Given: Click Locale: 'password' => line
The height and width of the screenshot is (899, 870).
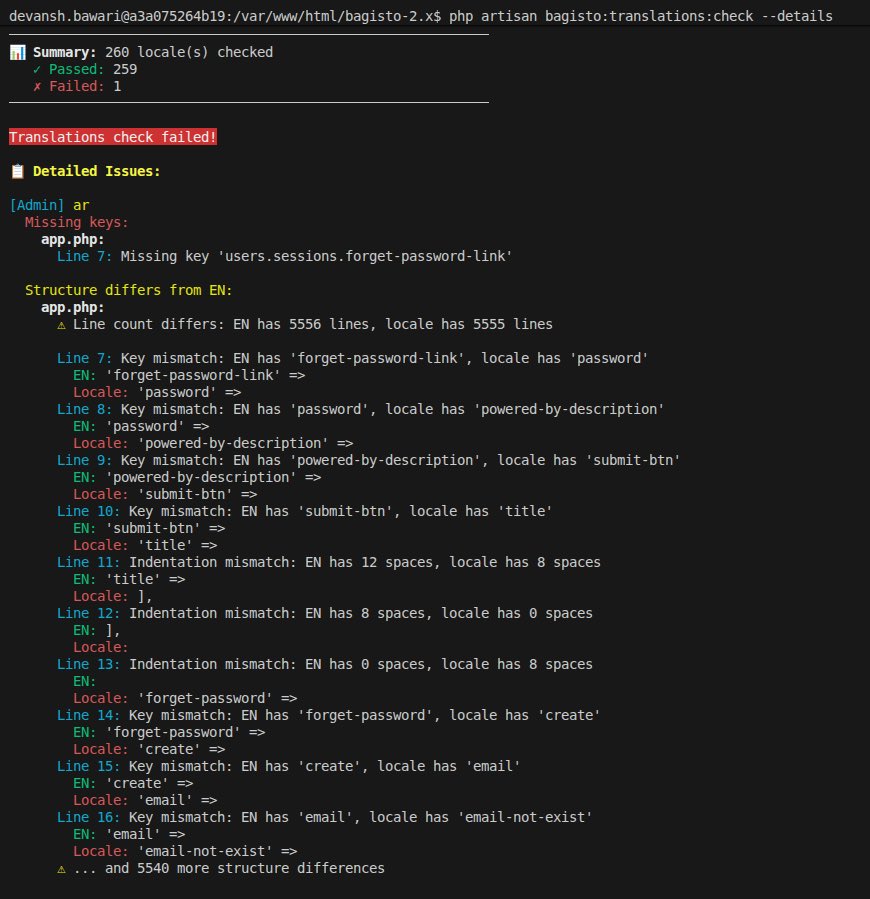Looking at the screenshot, I should 157,393.
